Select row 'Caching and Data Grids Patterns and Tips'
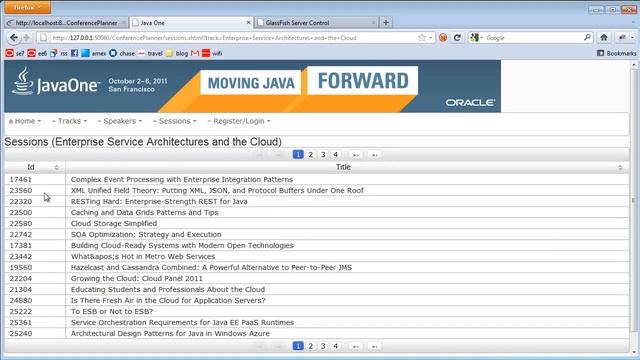 point(317,213)
